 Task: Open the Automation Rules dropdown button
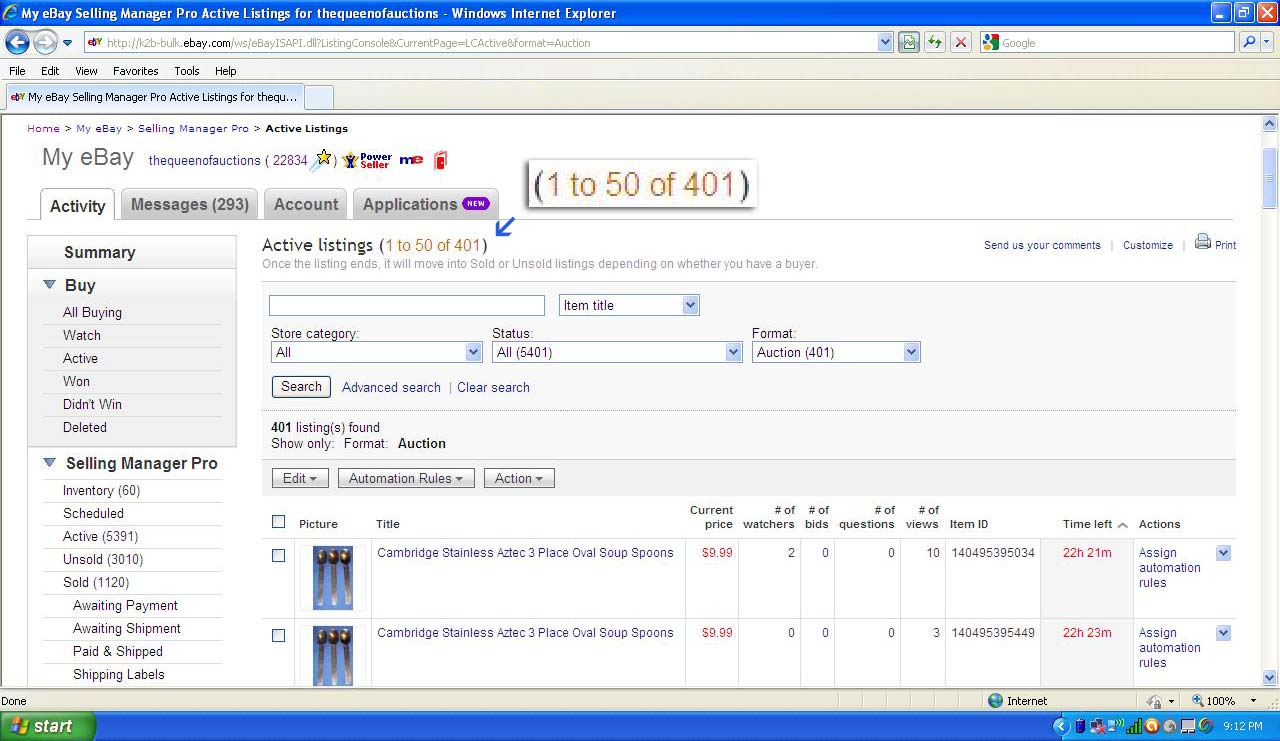click(405, 478)
